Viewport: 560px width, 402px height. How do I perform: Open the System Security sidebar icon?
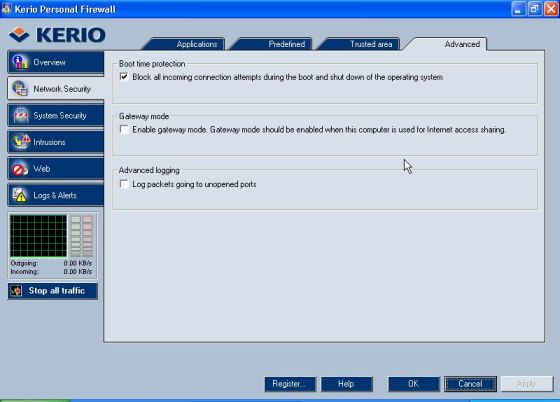pyautogui.click(x=21, y=115)
